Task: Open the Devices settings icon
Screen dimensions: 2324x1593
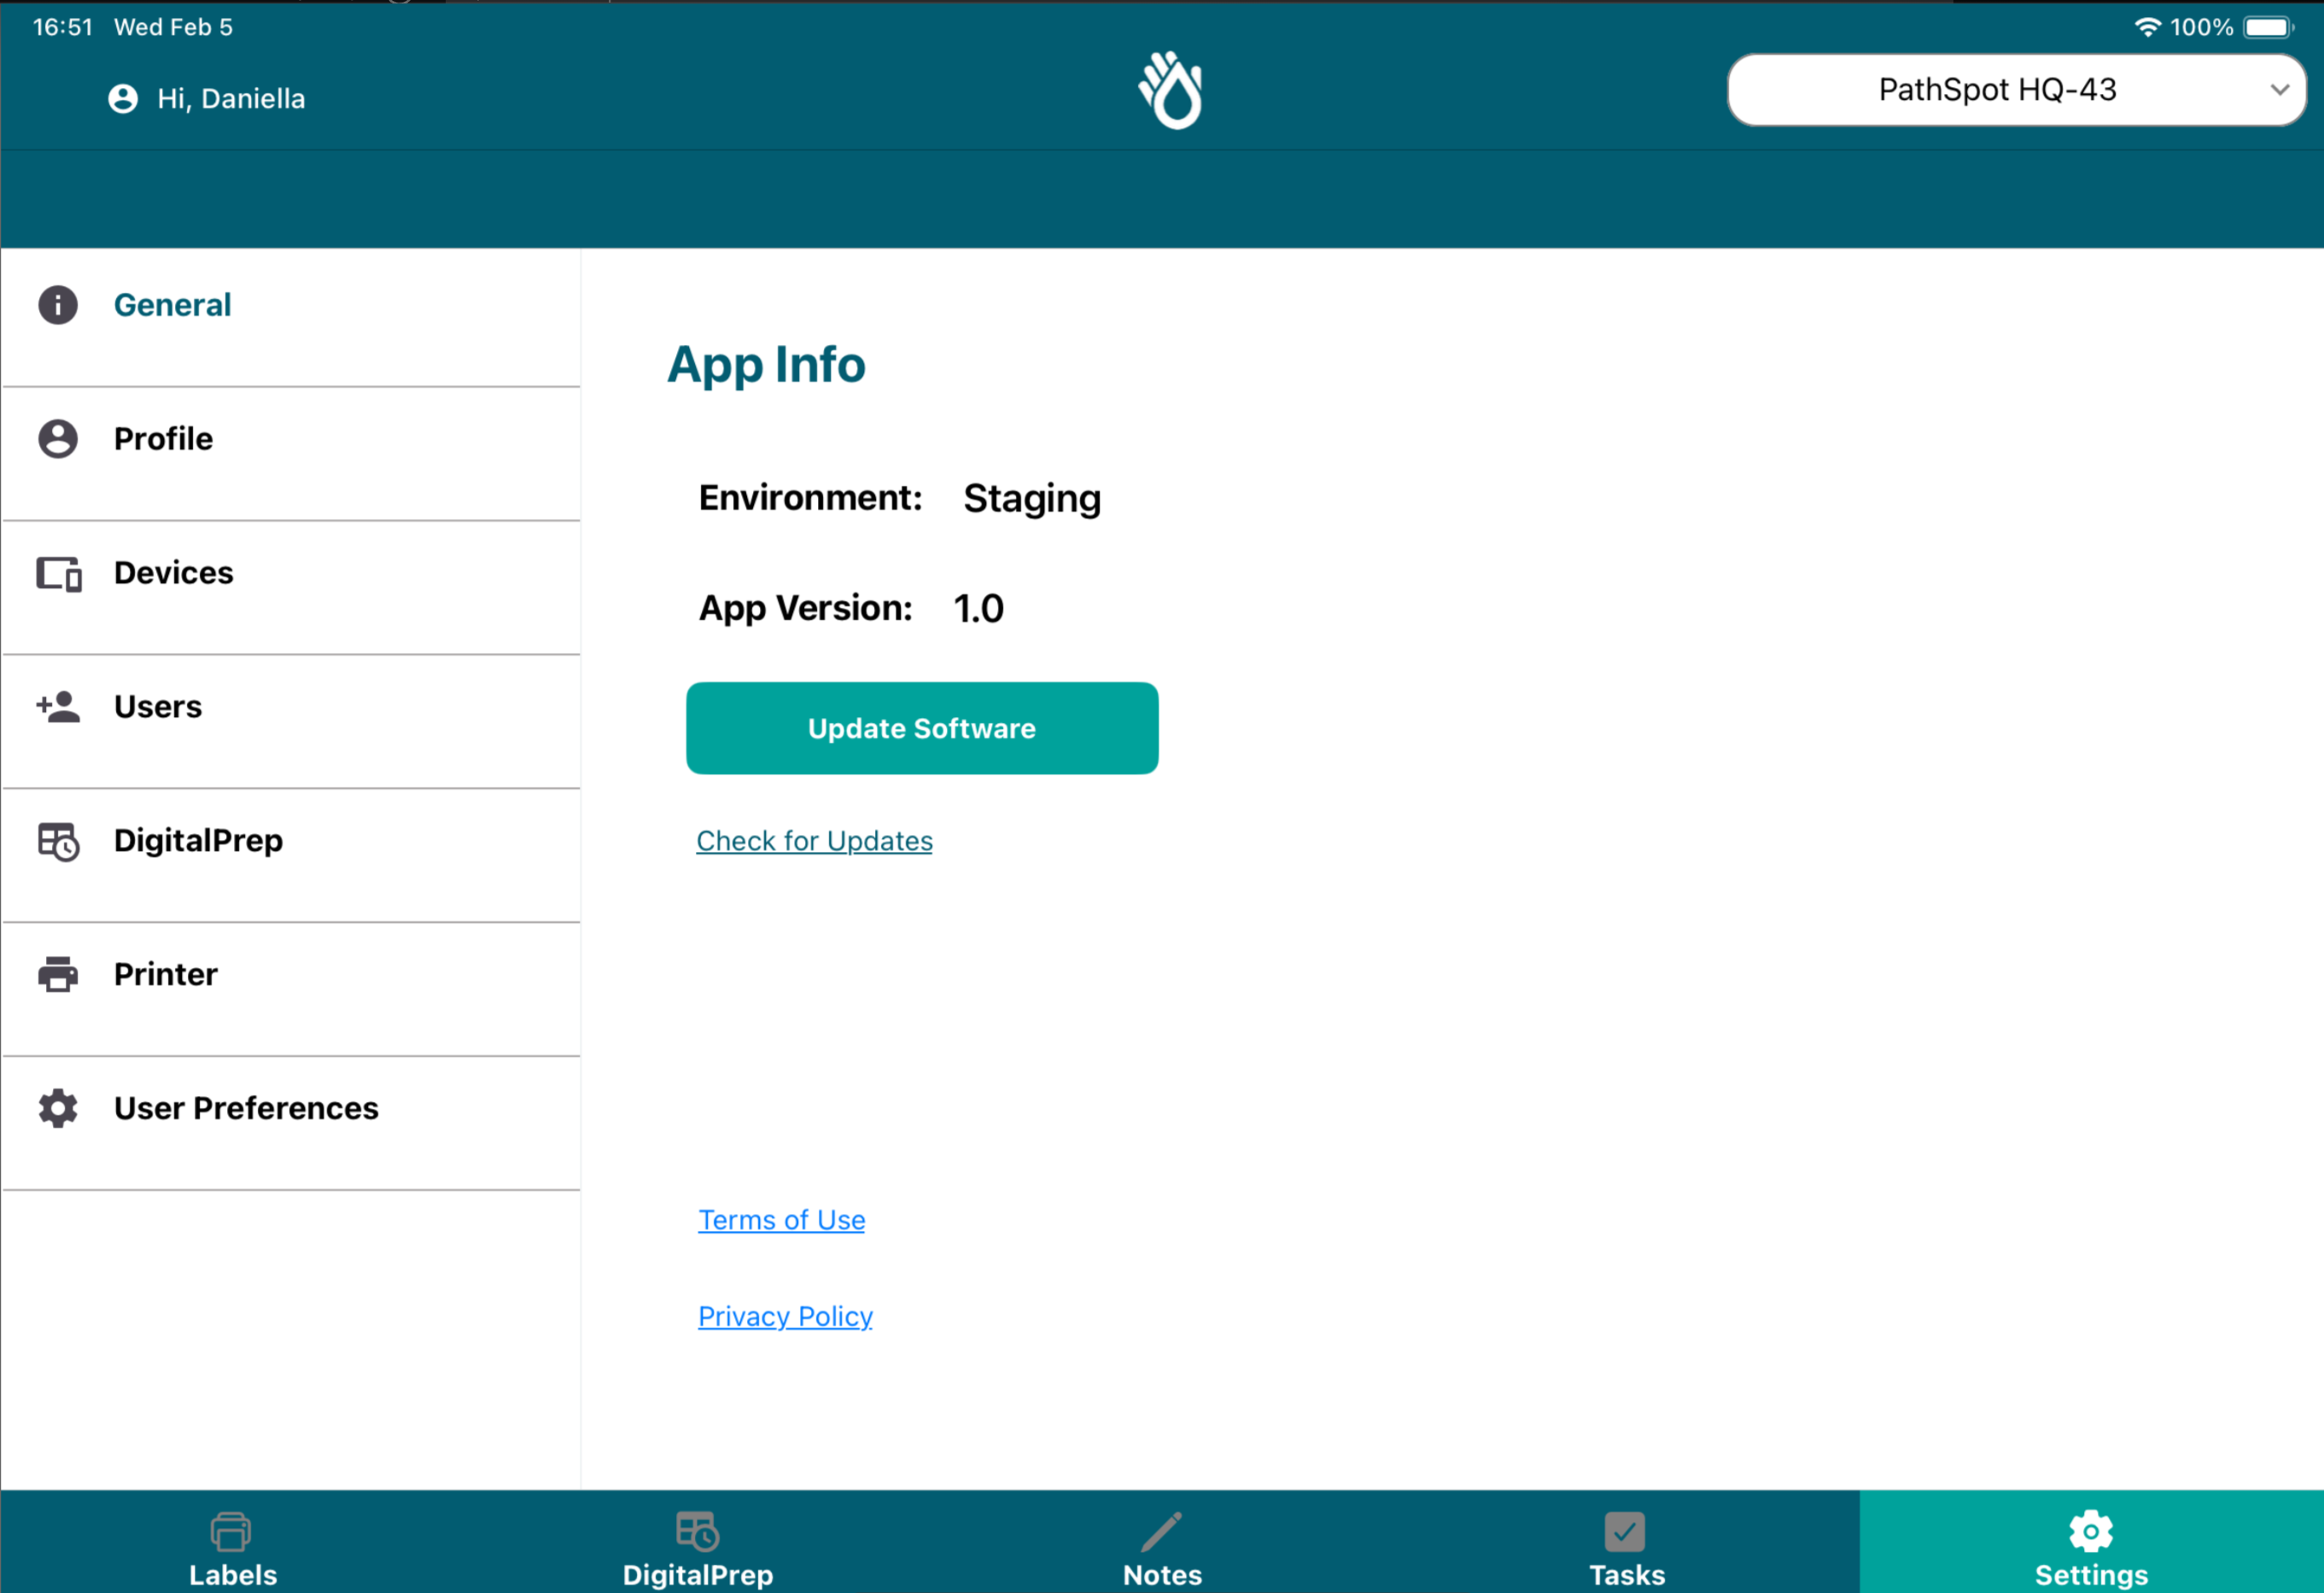Action: point(57,573)
